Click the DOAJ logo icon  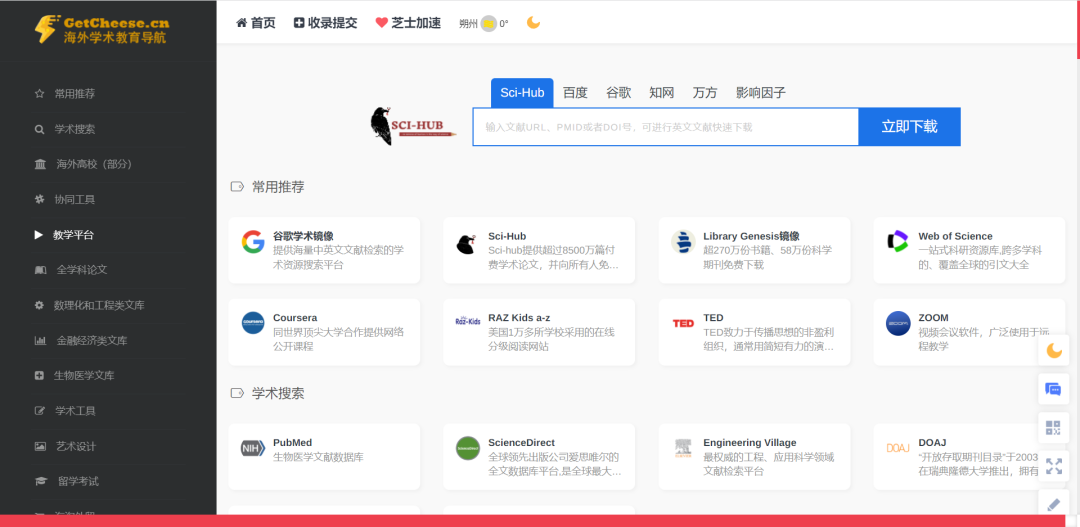[898, 448]
